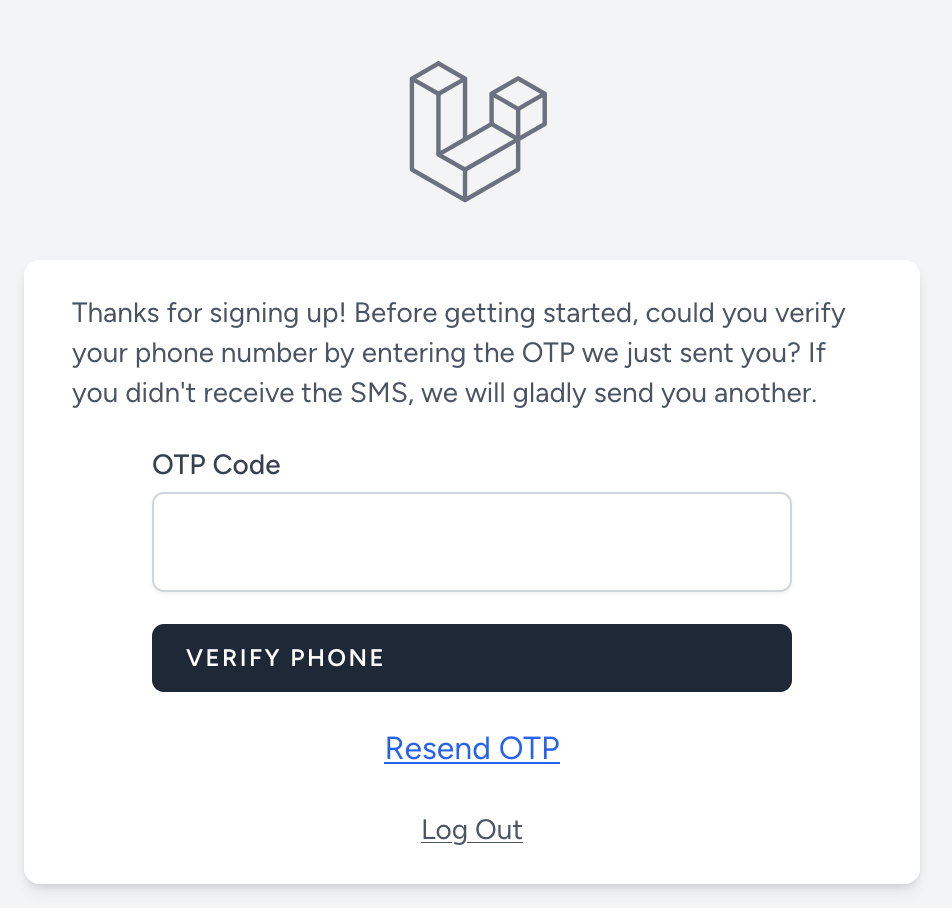Viewport: 952px width, 908px height.
Task: Open the home page via Laravel logo
Action: pos(477,131)
